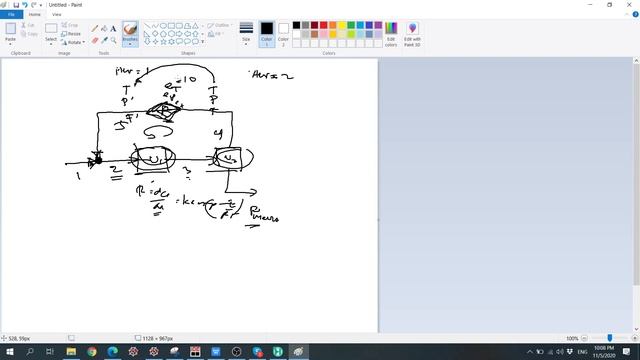Open File Explorer from taskbar
This screenshot has height=360, width=640.
click(71, 351)
